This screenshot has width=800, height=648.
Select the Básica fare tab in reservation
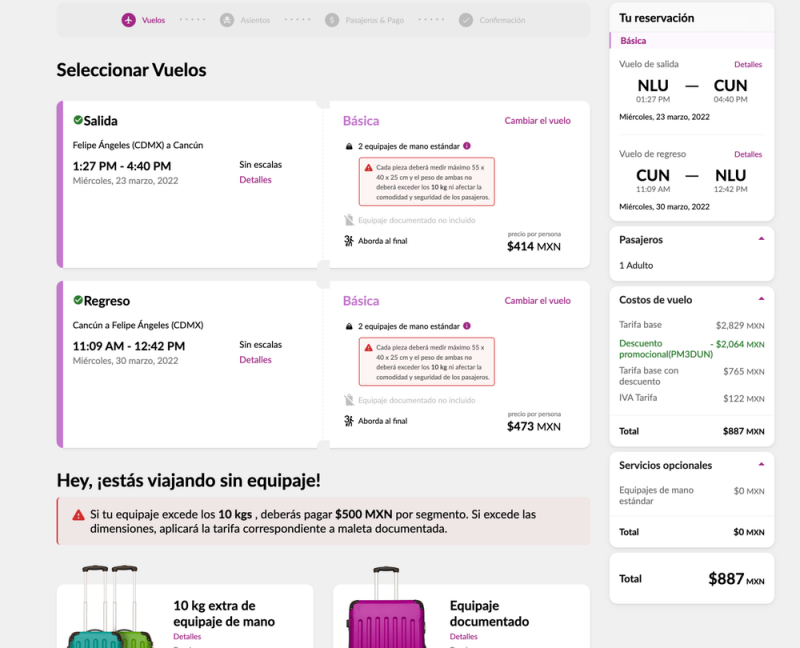633,41
